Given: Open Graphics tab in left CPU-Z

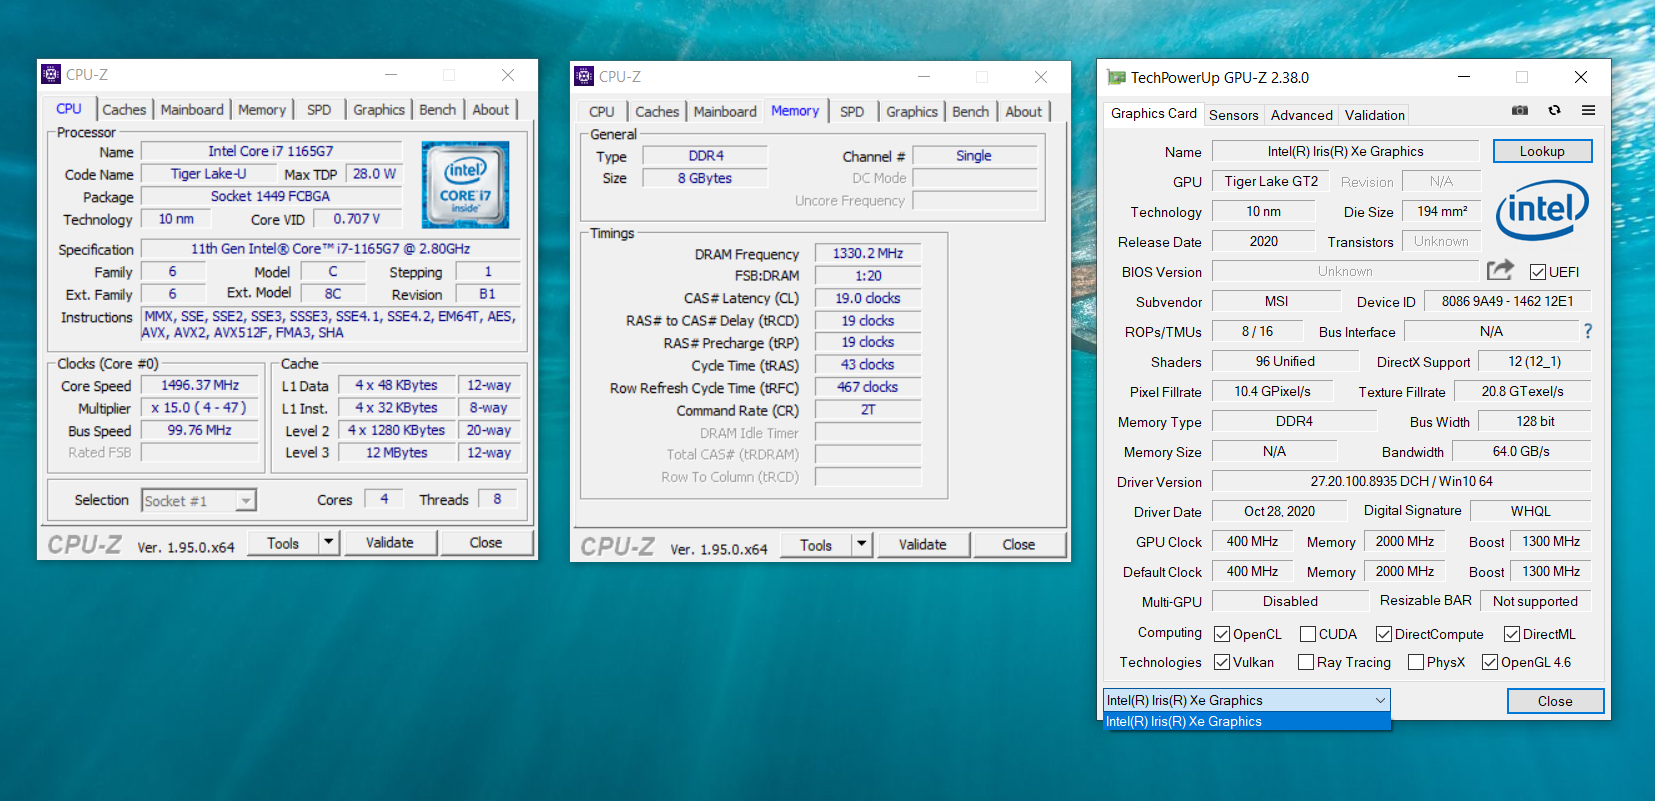Looking at the screenshot, I should pos(379,110).
